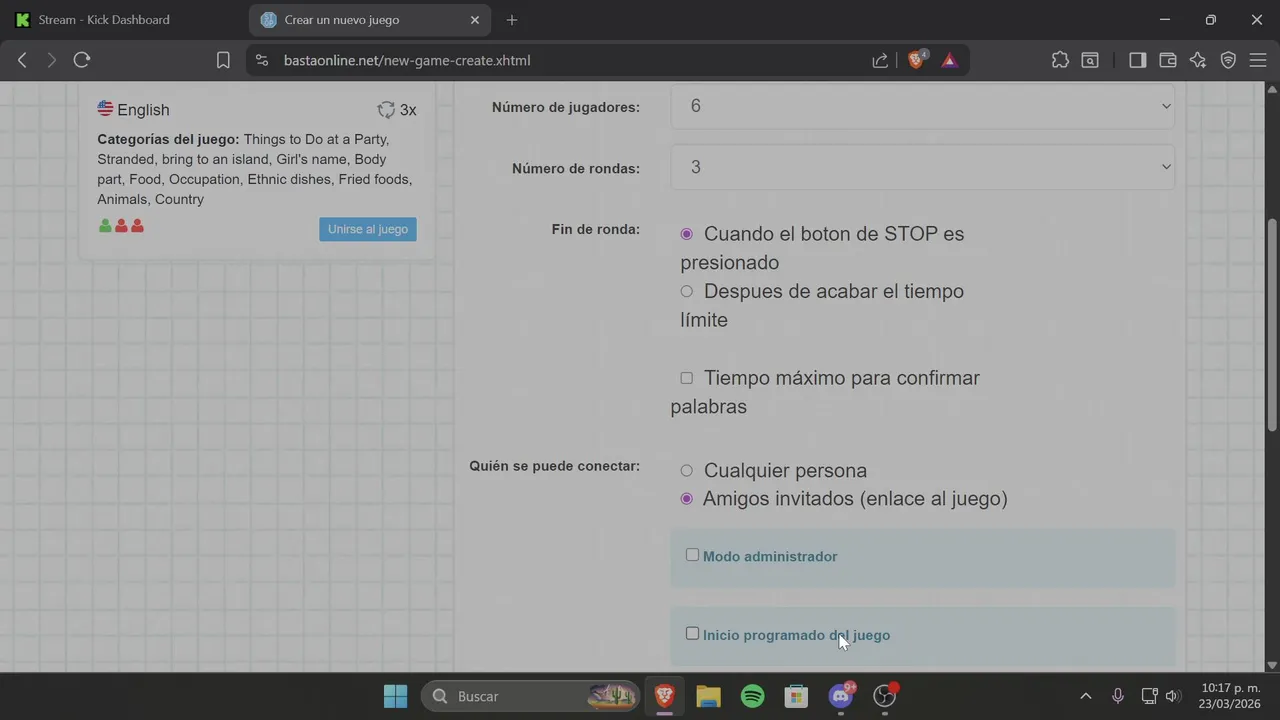
Task: Click the 'Inicio programado del juego' label
Action: [796, 635]
